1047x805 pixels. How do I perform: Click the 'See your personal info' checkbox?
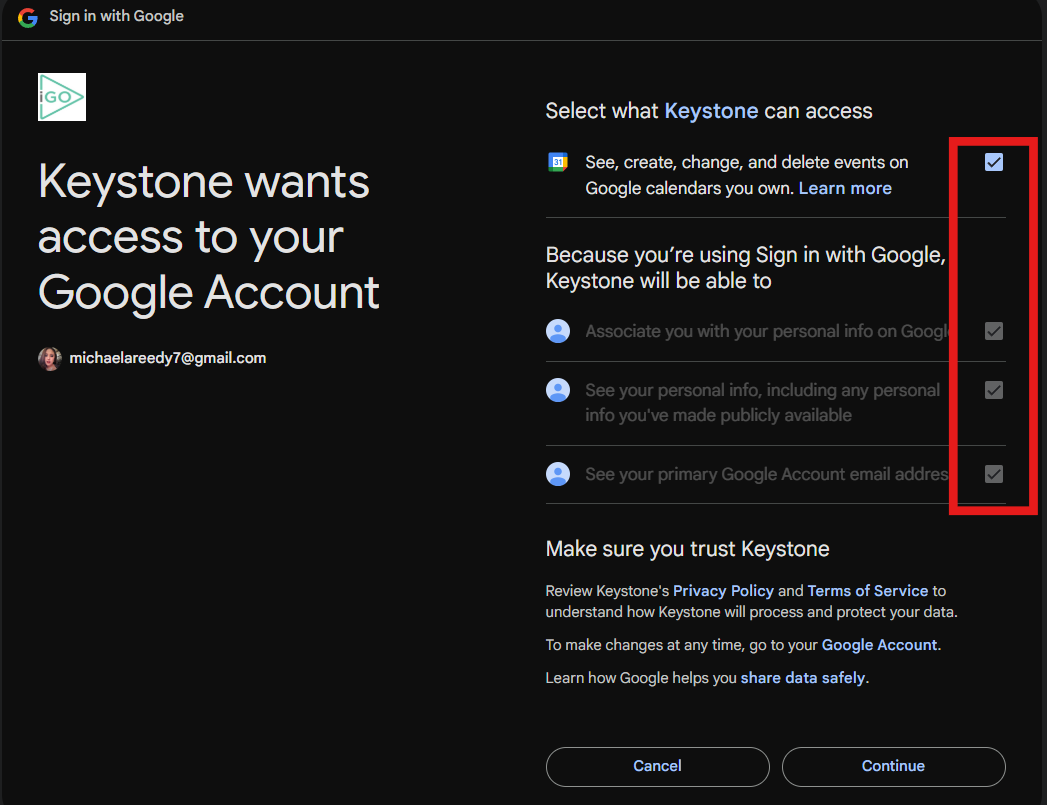pos(994,390)
